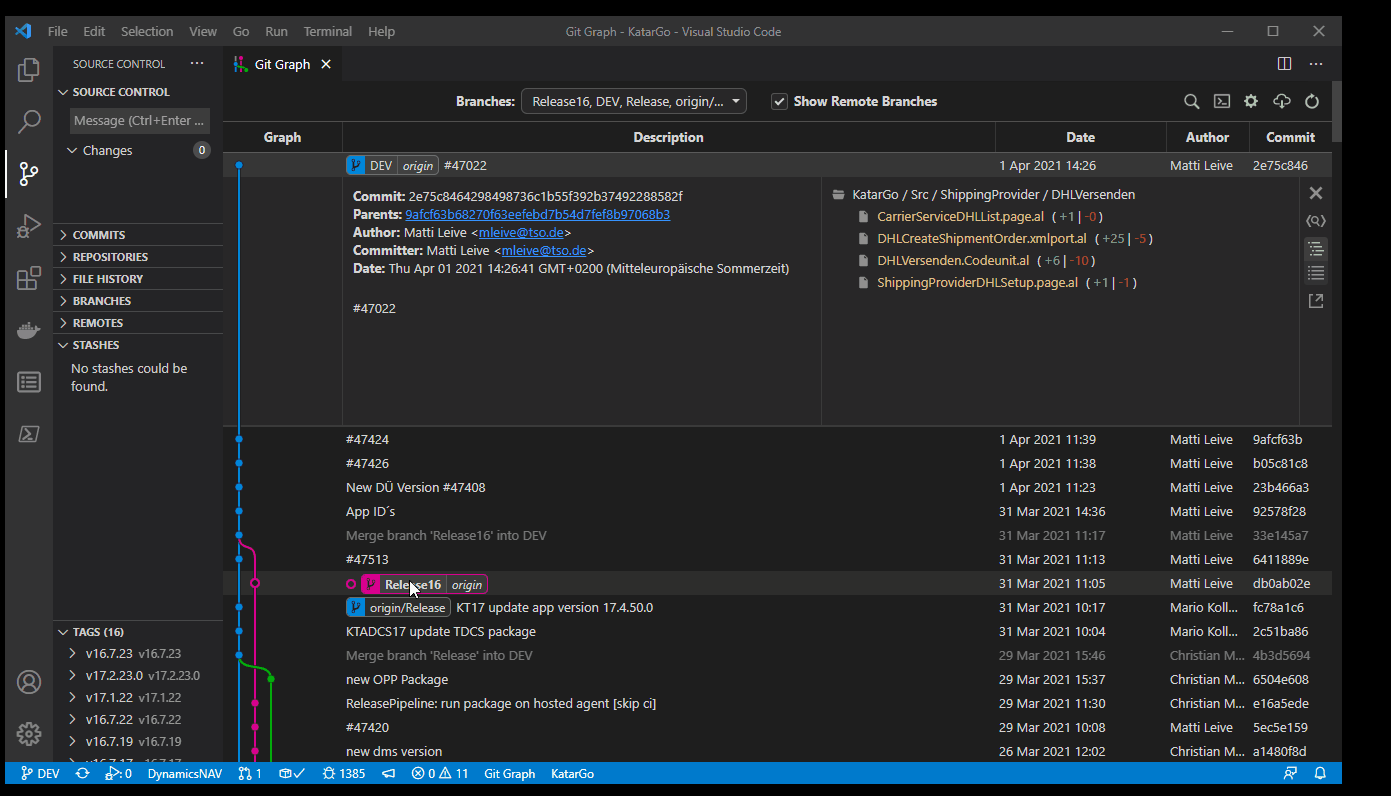Refresh the Git Graph view
The width and height of the screenshot is (1391, 796).
(1312, 101)
